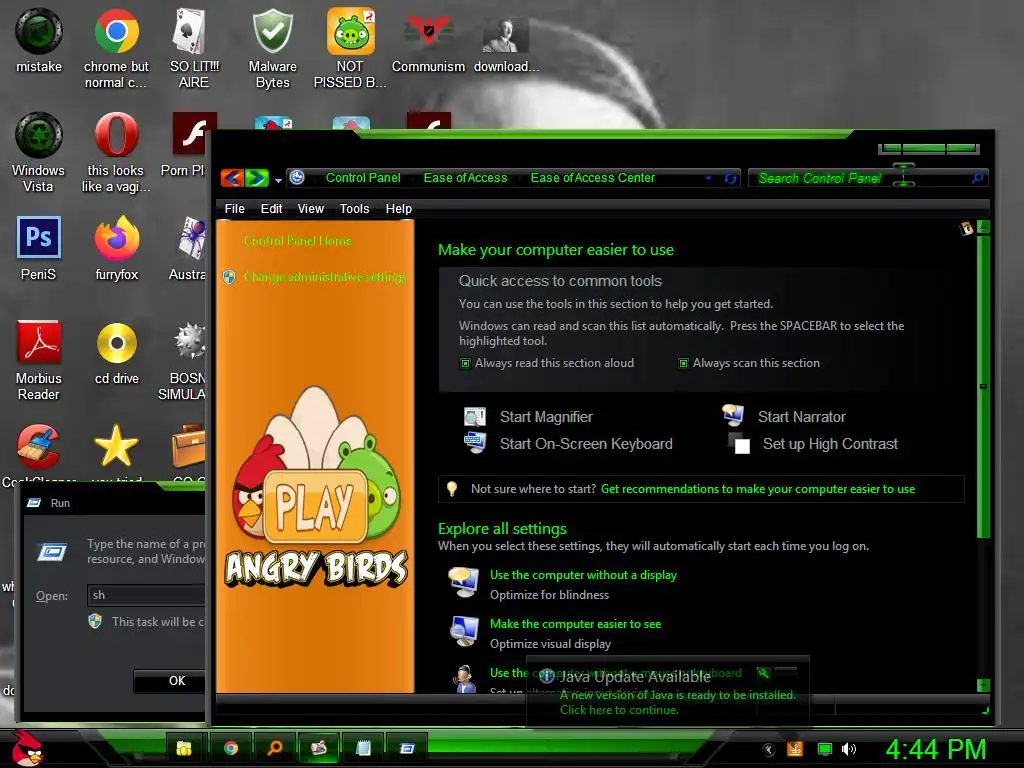This screenshot has width=1024, height=768.
Task: Click the On-Screen Keyboard icon
Action: tap(475, 443)
